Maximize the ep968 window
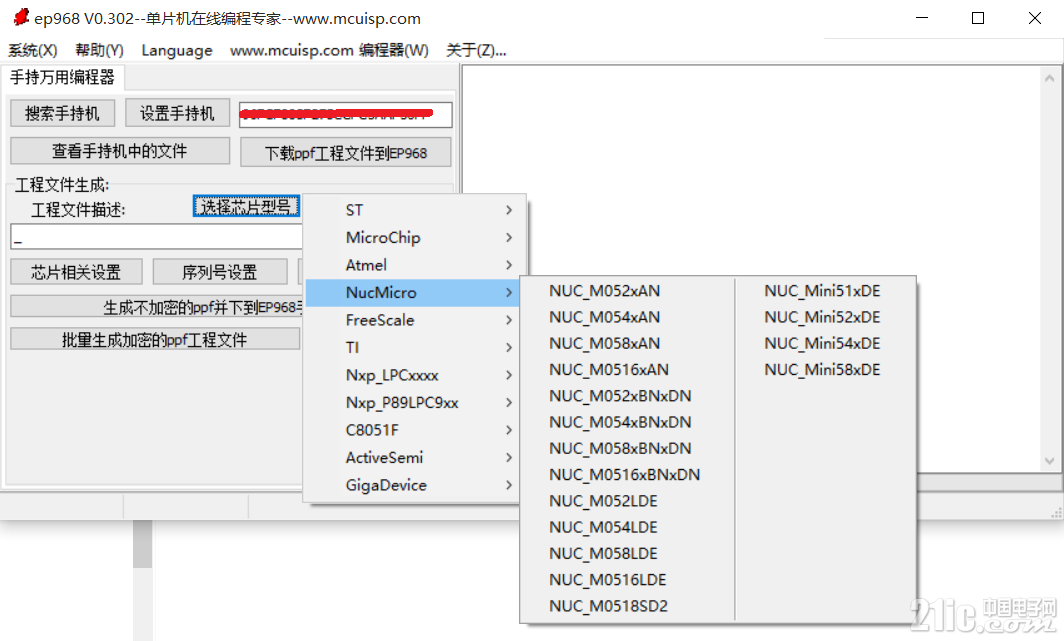Viewport: 1064px width, 641px height. click(x=978, y=18)
